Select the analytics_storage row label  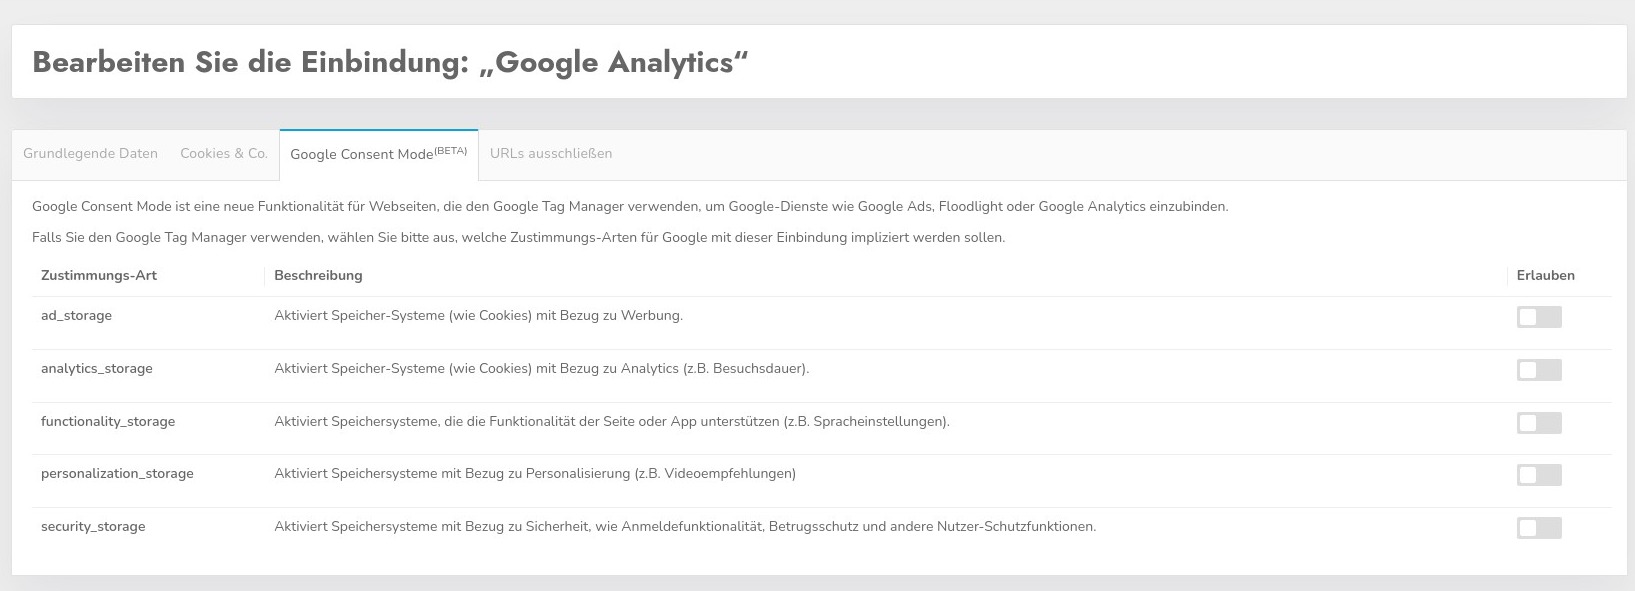(97, 369)
